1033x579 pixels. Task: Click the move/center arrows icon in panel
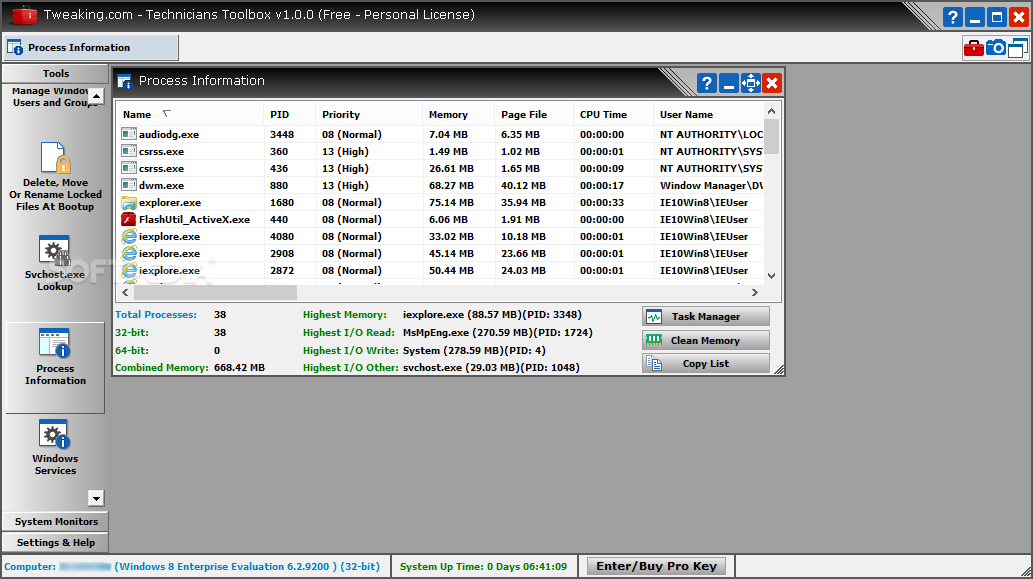[750, 83]
